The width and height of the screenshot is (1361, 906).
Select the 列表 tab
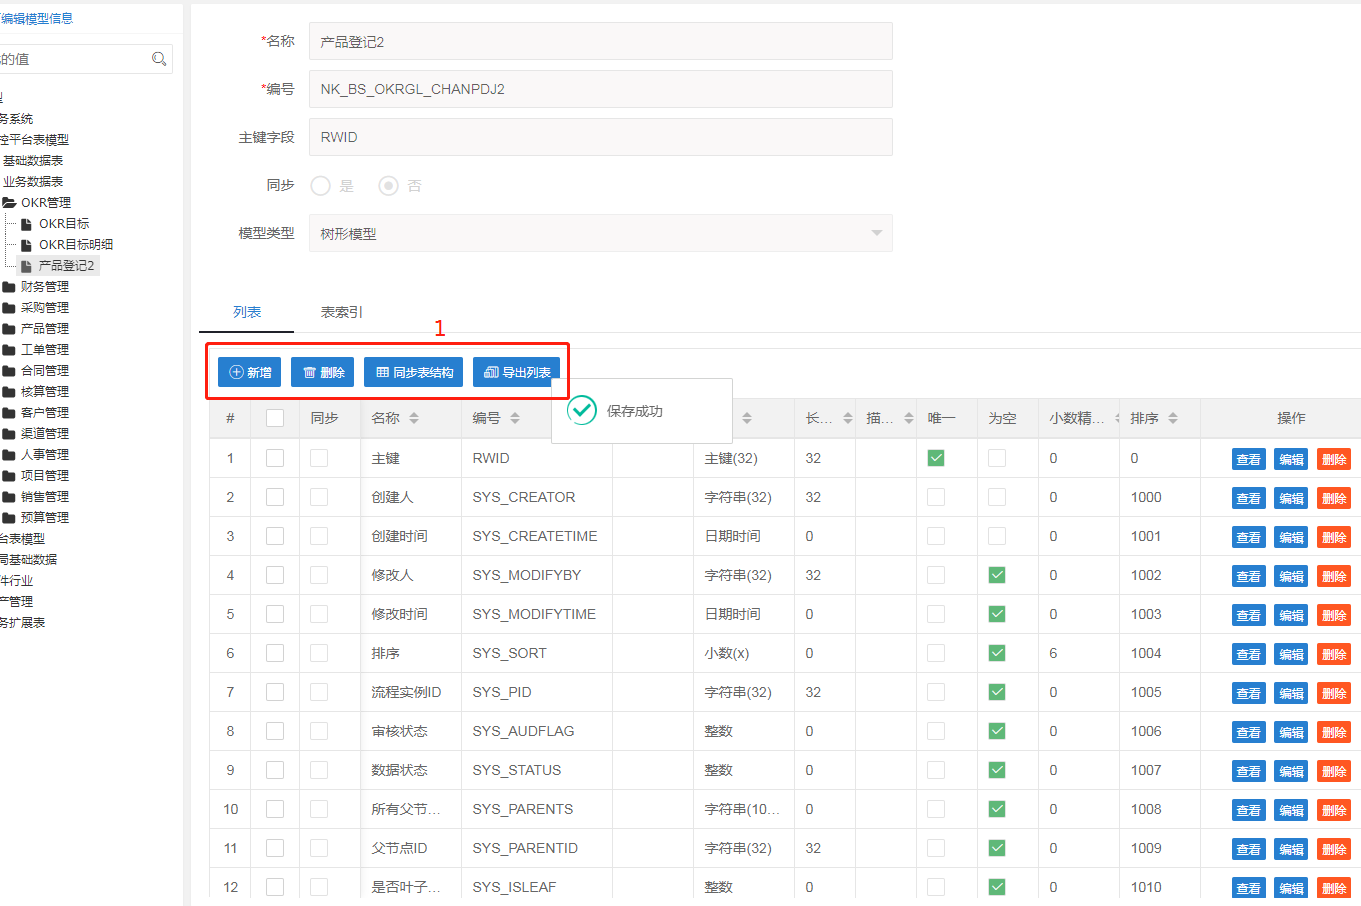pos(247,312)
